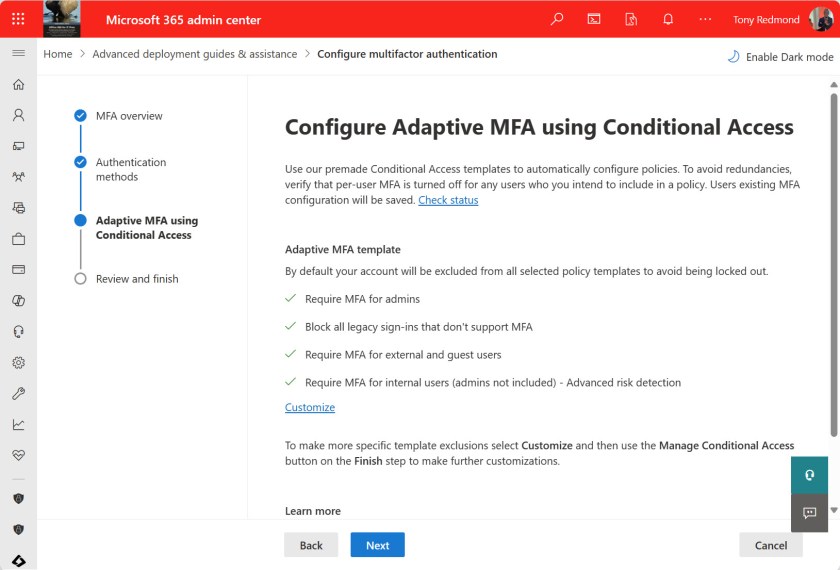Click 'Block all legacy sign-ins' policy text

pyautogui.click(x=418, y=327)
